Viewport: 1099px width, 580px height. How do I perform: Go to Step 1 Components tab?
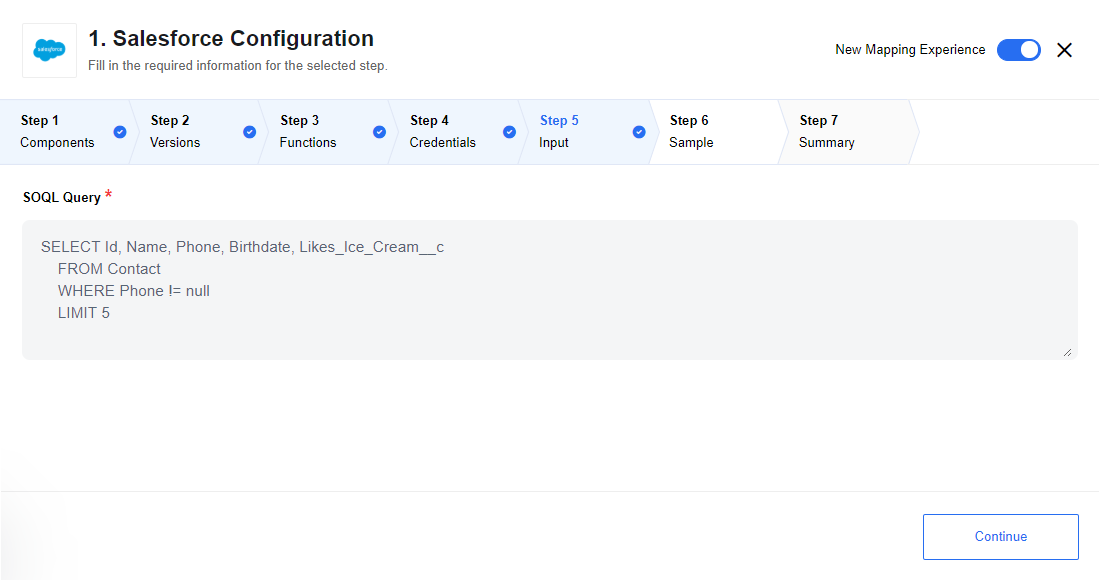coord(65,132)
